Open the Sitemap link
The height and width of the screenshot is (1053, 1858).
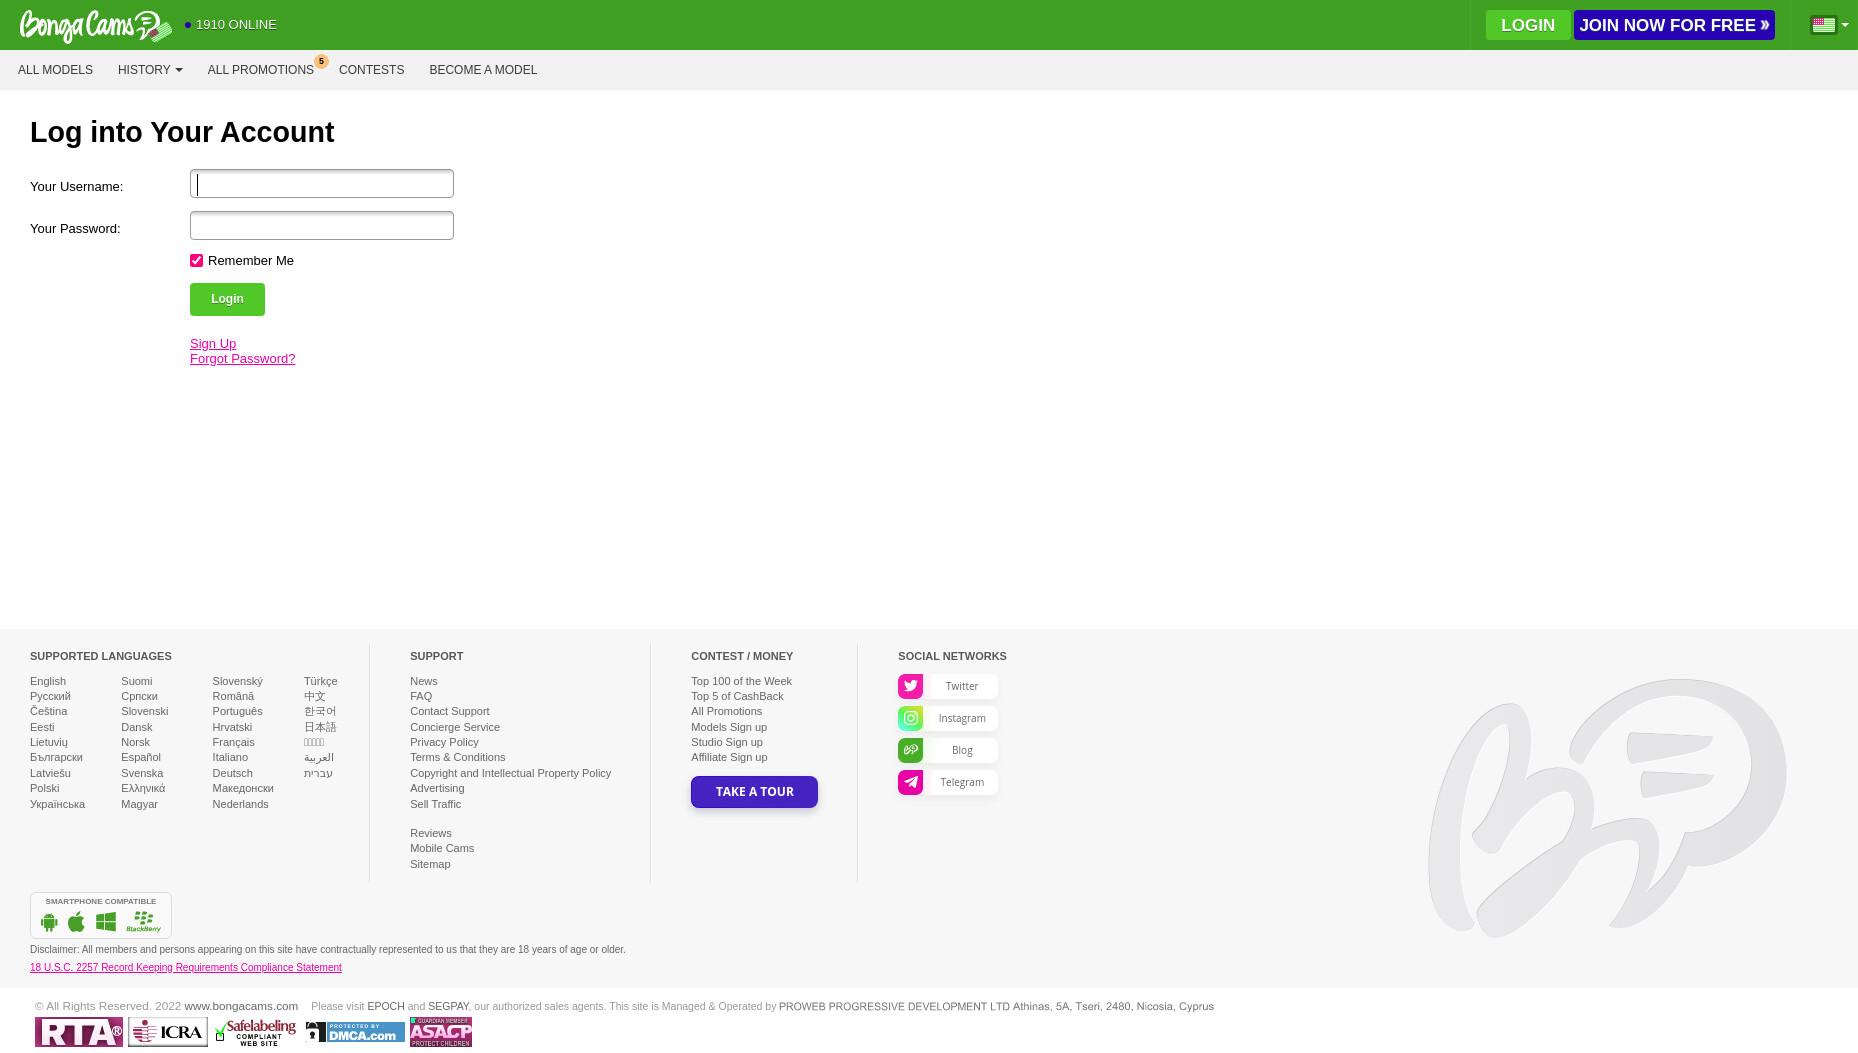click(x=430, y=864)
